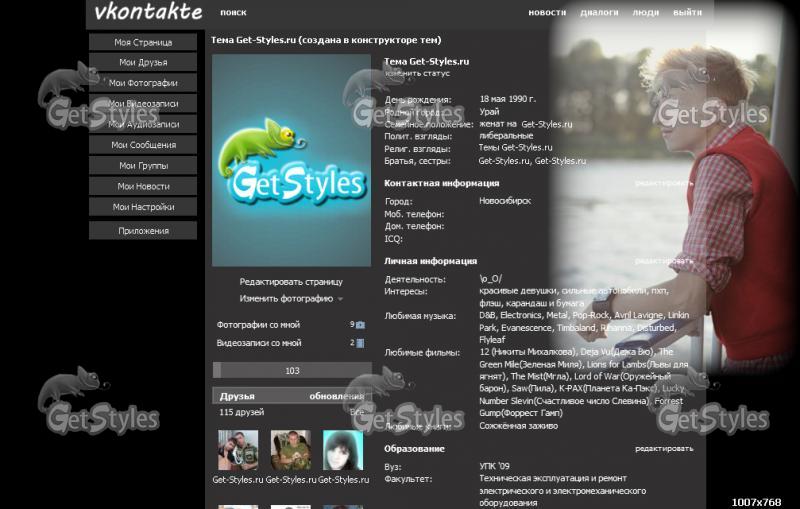800x509 pixels.
Task: Click Avril Lavigne in favorite music
Action: click(638, 315)
